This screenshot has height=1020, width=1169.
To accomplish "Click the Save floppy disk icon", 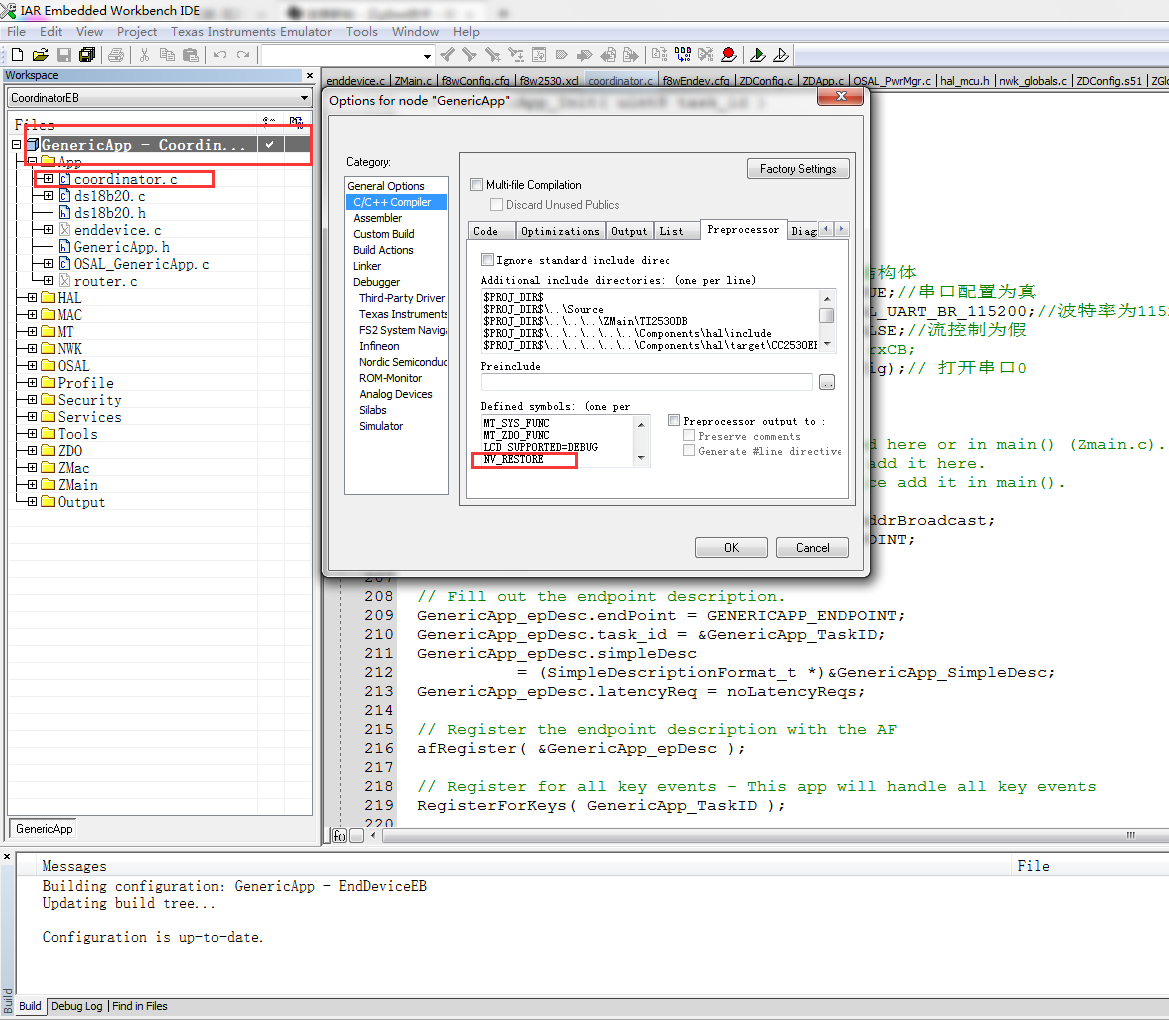I will coord(64,54).
